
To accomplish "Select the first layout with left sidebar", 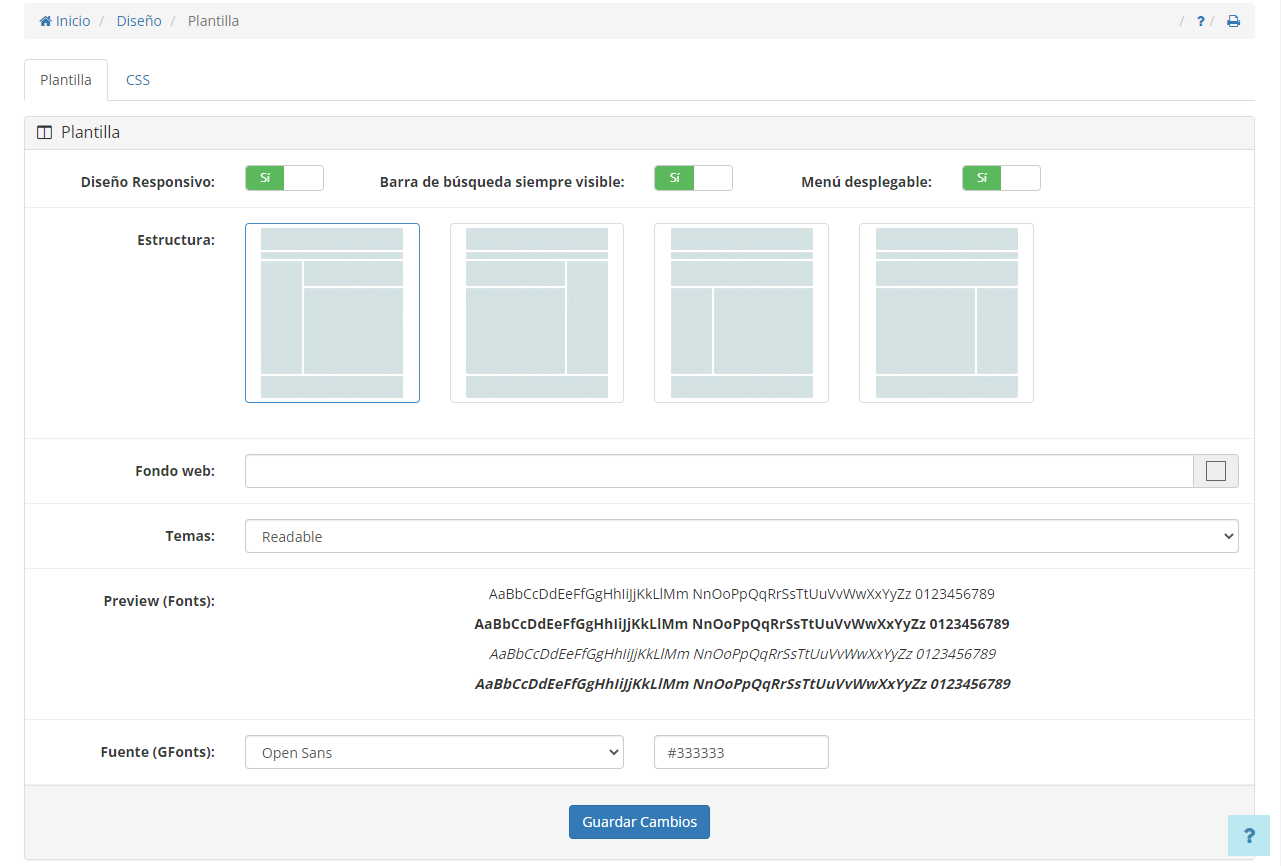I will pos(332,313).
